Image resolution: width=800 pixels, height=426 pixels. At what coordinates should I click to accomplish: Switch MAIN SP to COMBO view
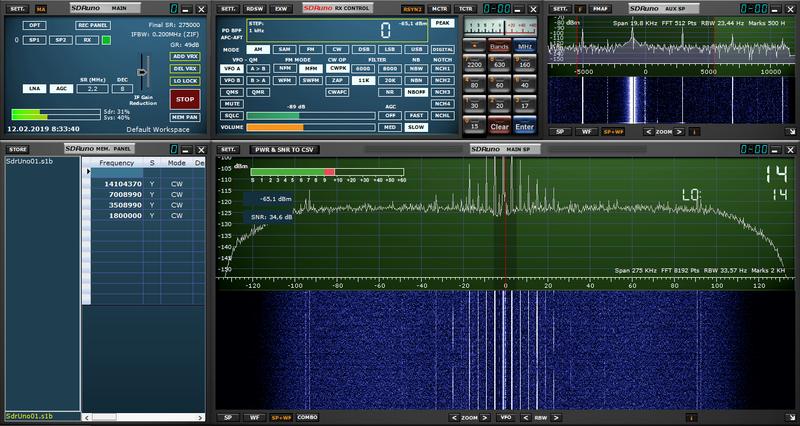point(307,417)
